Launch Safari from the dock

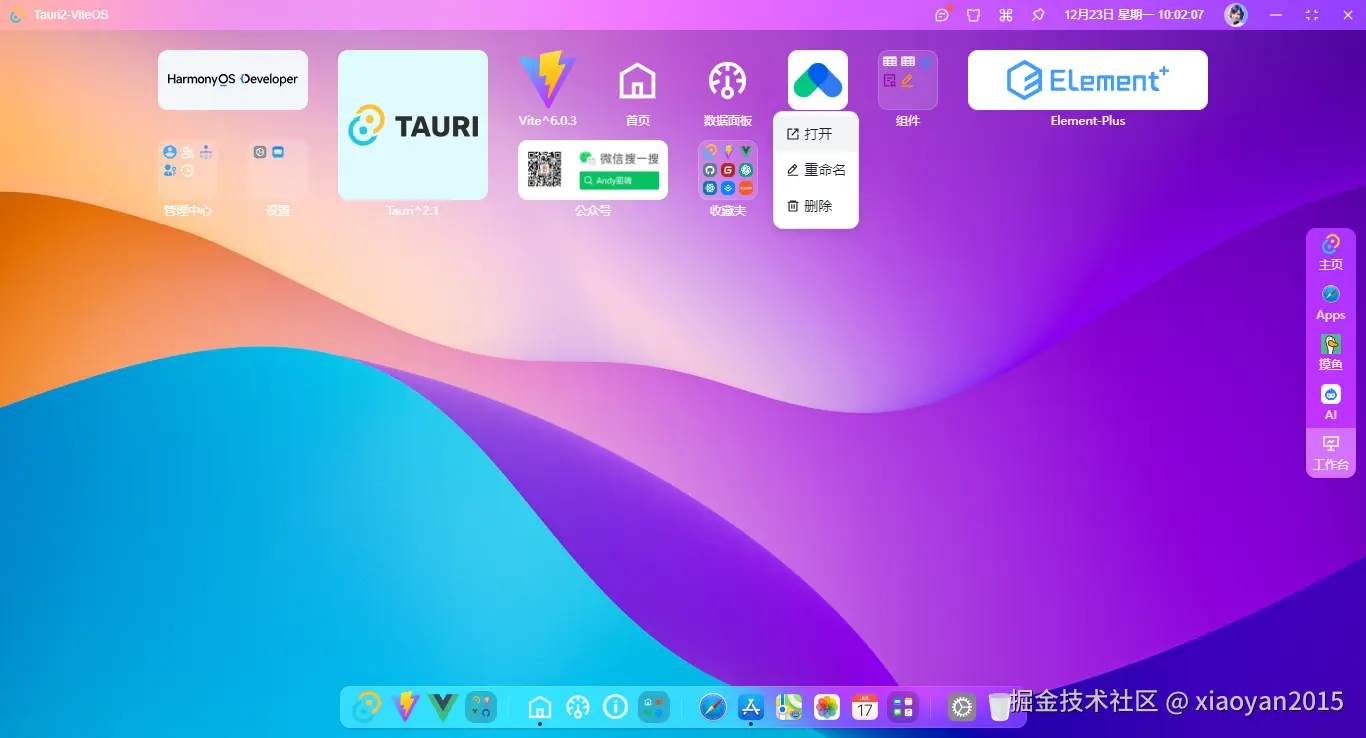[713, 707]
